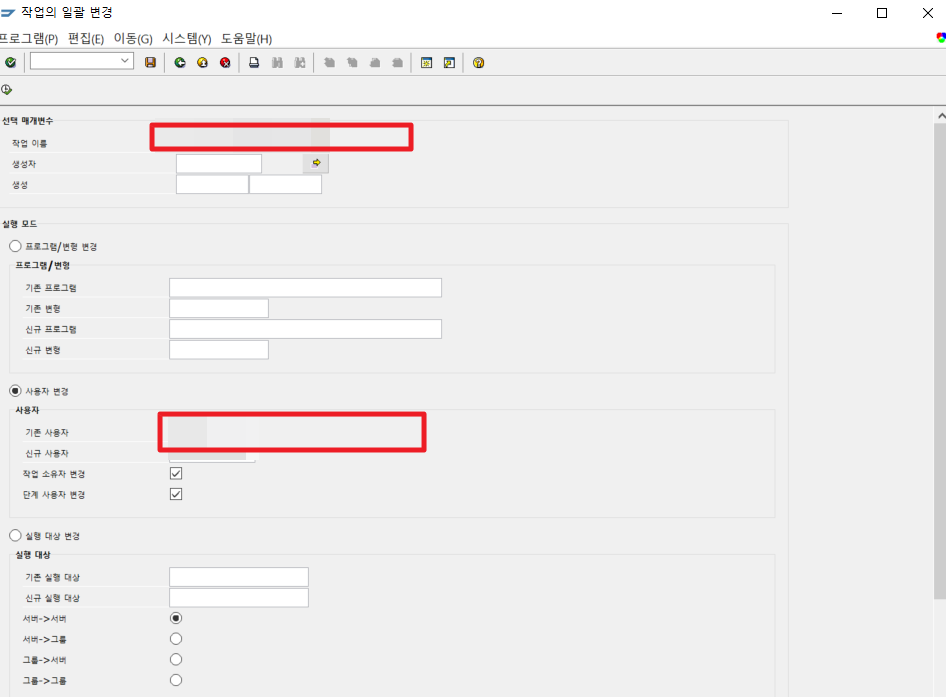
Task: Select the 그룹->그룹 radio option
Action: coord(176,680)
